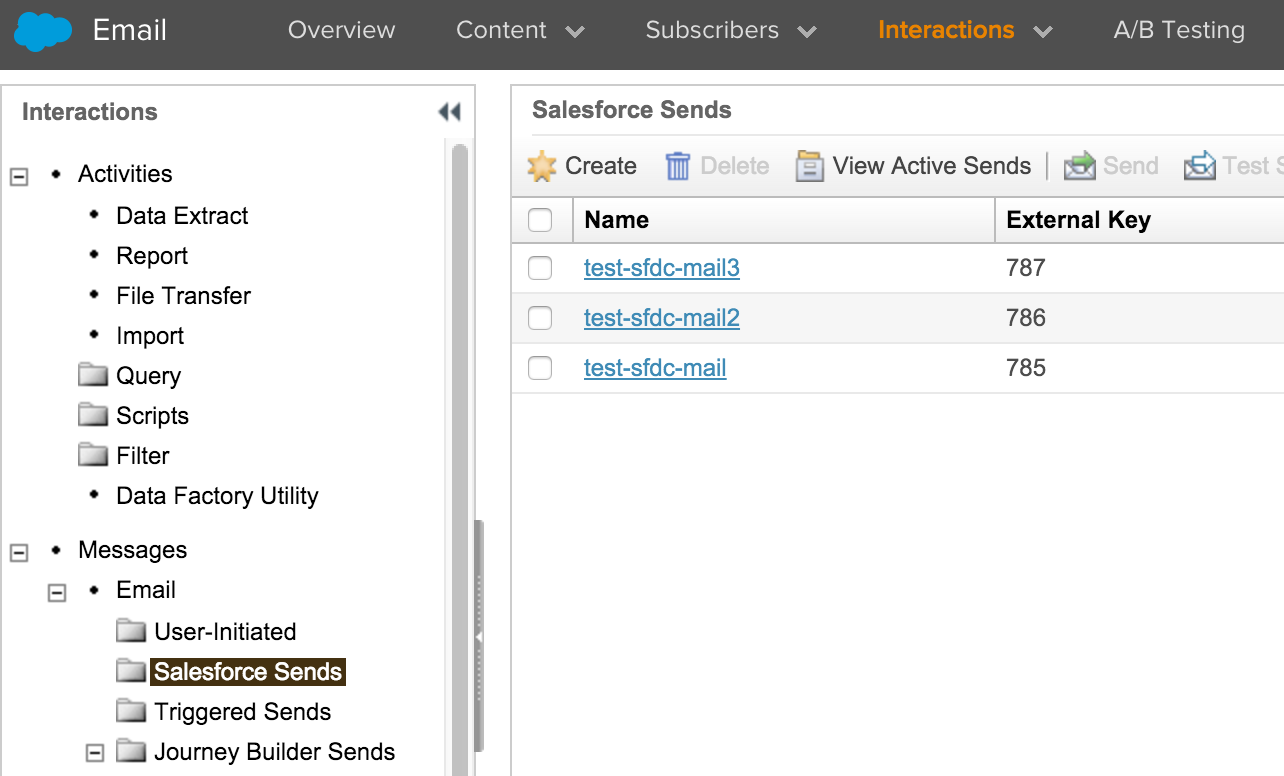Image resolution: width=1284 pixels, height=776 pixels.
Task: Select Data Factory Utility in the tree
Action: [217, 496]
